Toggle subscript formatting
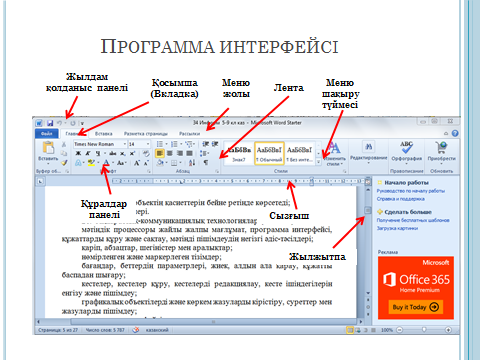Image resolution: width=480 pixels, height=360 pixels. [123, 153]
